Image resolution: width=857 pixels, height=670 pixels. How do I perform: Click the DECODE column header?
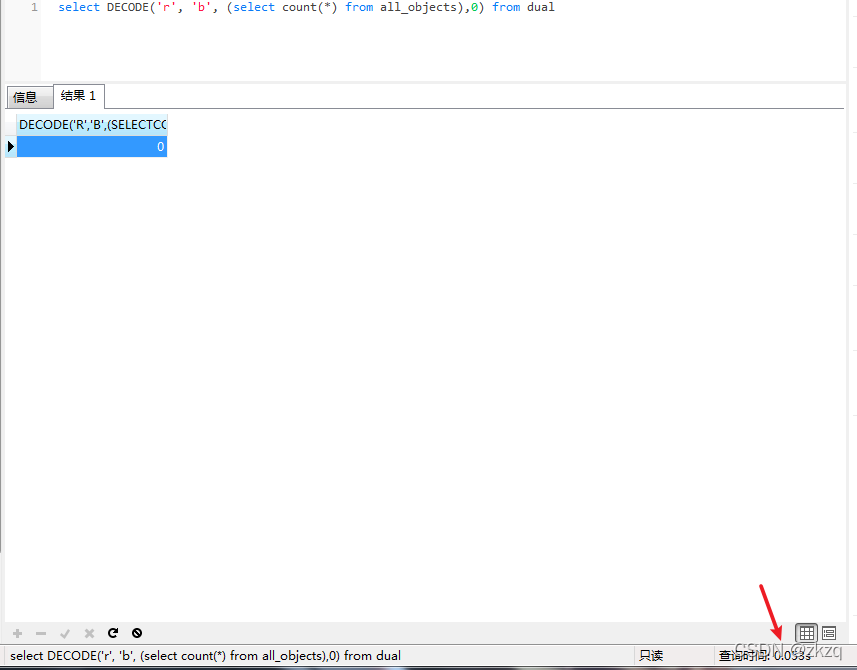click(92, 125)
